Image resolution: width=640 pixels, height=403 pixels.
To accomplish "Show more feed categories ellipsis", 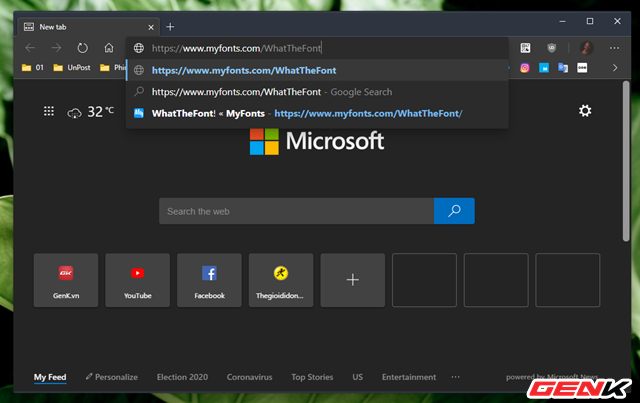I will 456,377.
